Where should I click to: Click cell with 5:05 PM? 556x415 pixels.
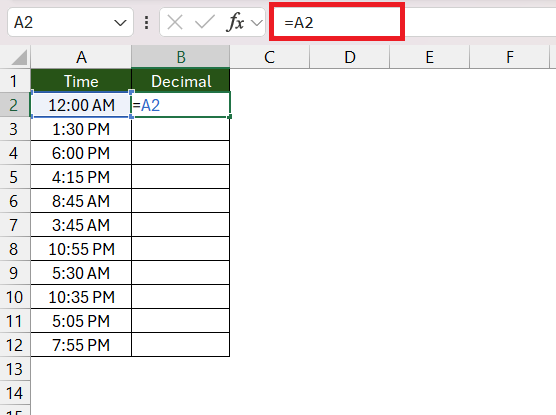(x=81, y=321)
